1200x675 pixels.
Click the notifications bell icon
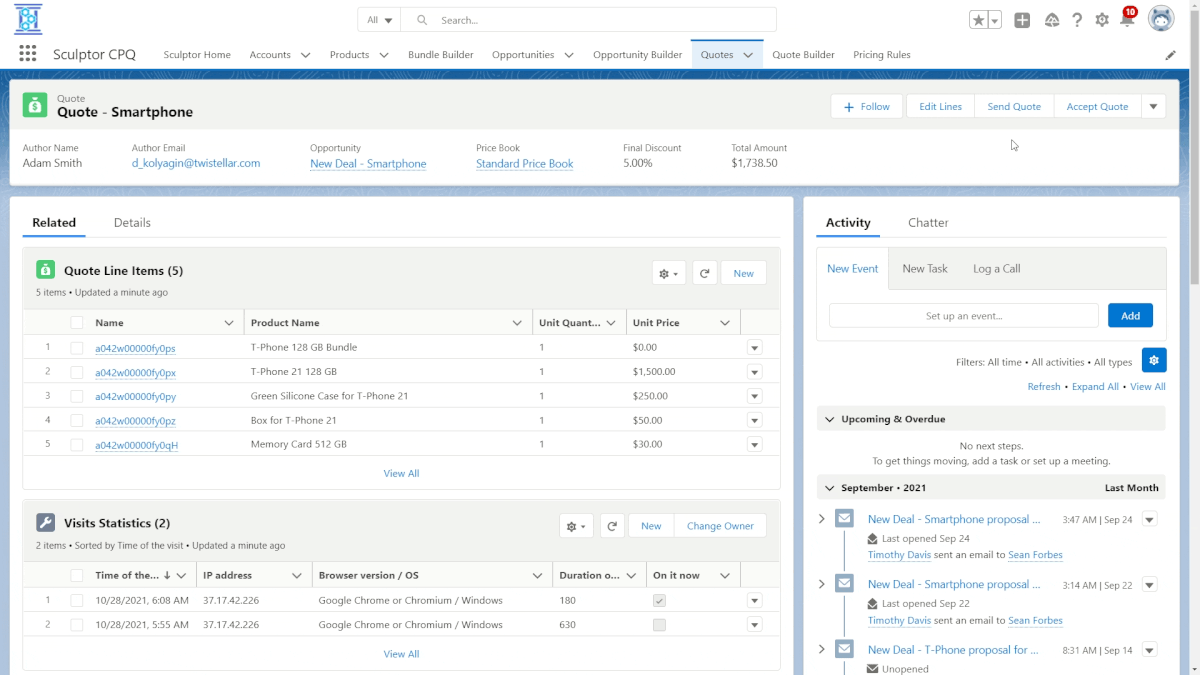(x=1127, y=20)
